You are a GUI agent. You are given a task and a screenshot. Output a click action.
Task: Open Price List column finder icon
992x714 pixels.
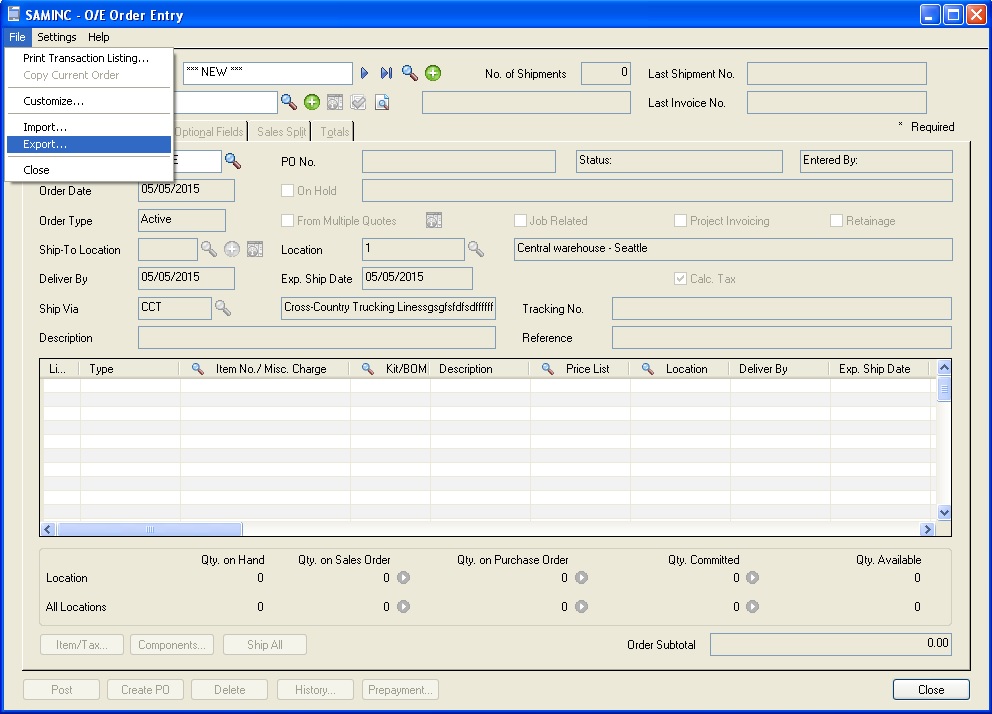coord(547,369)
